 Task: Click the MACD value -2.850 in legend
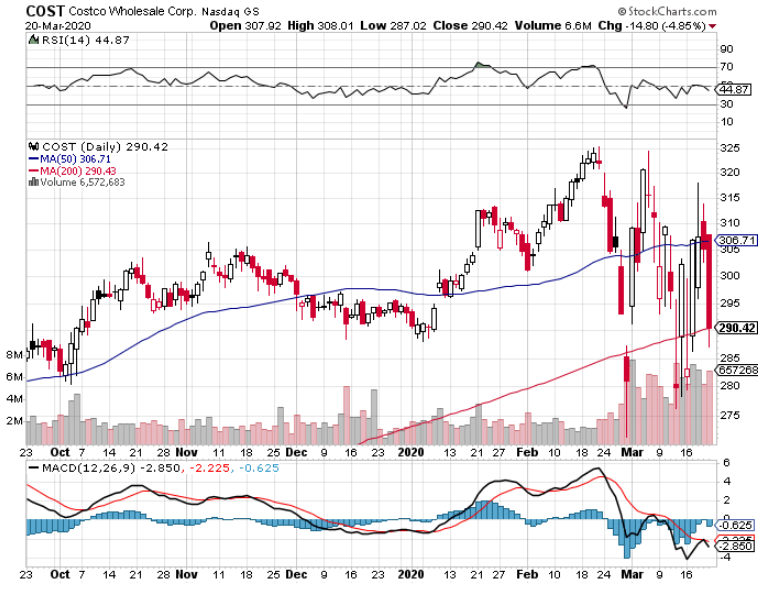pos(160,468)
